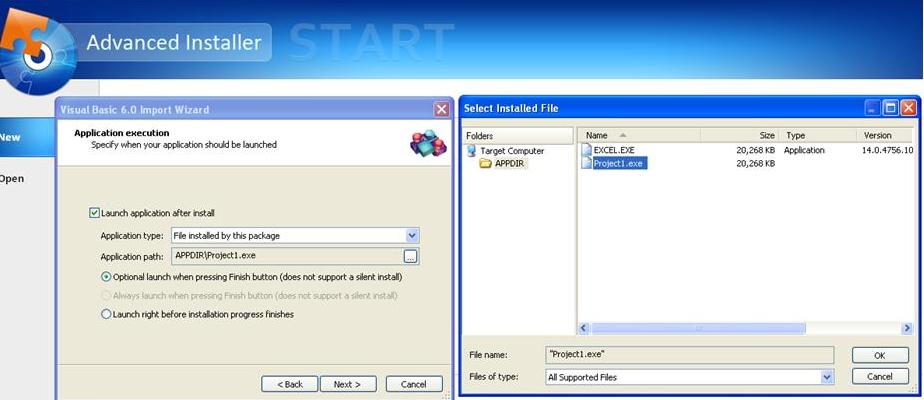This screenshot has height=400, width=924.
Task: Close the Visual Basic 6.0 Import Wizard
Action: [441, 109]
